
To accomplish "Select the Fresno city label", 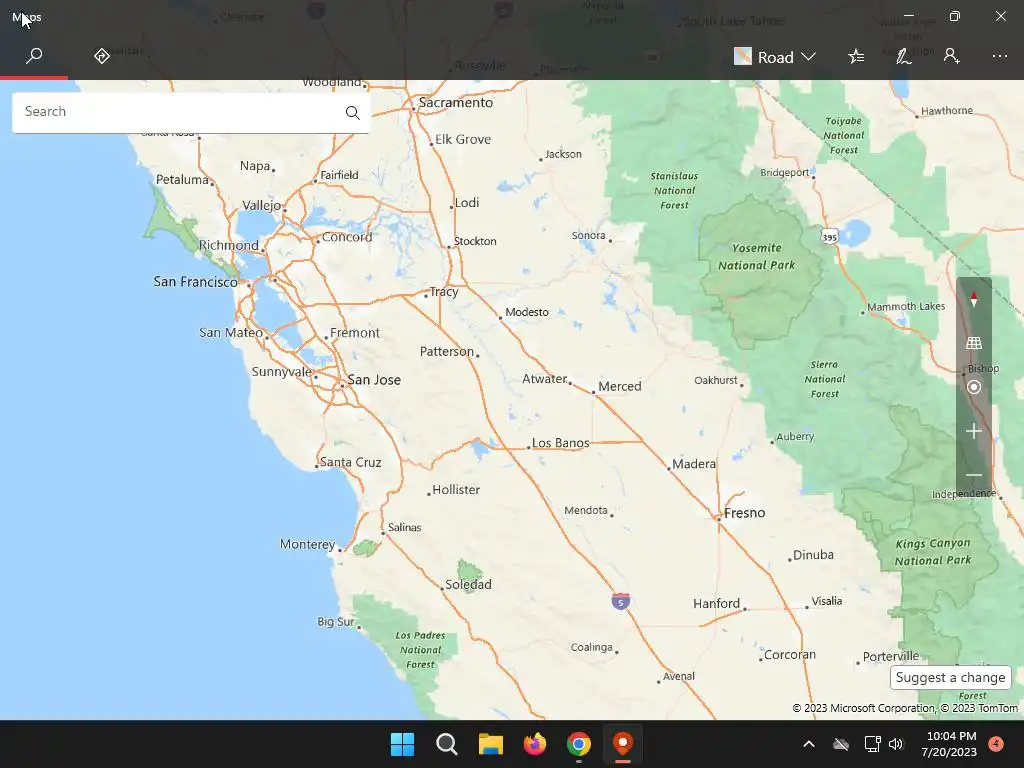I will [x=744, y=513].
